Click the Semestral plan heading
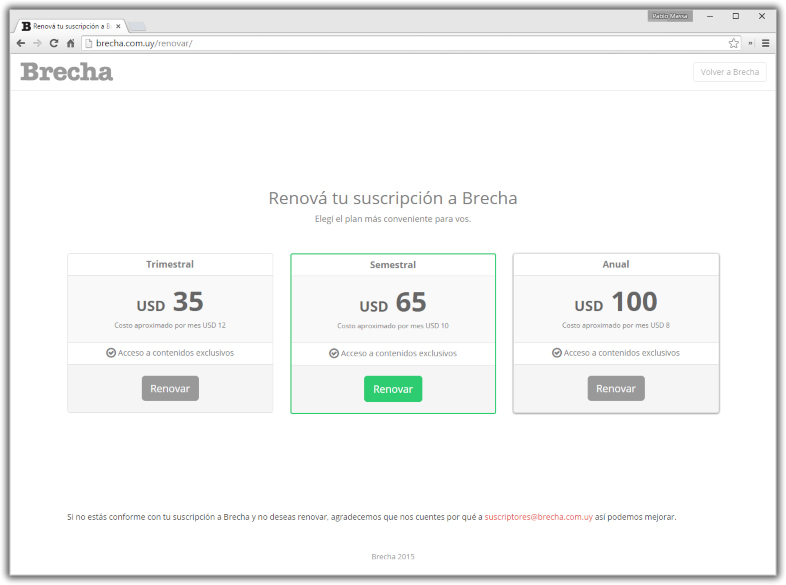 (x=393, y=265)
